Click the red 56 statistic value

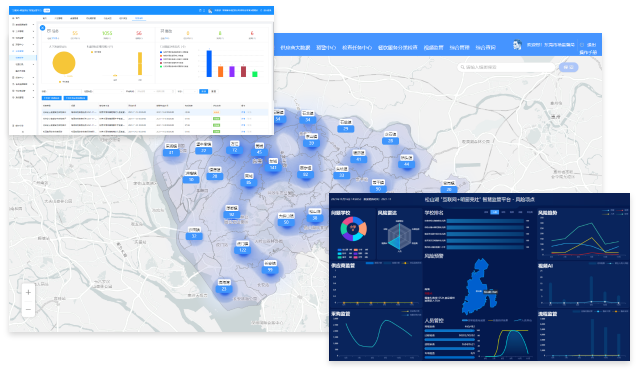click(139, 33)
